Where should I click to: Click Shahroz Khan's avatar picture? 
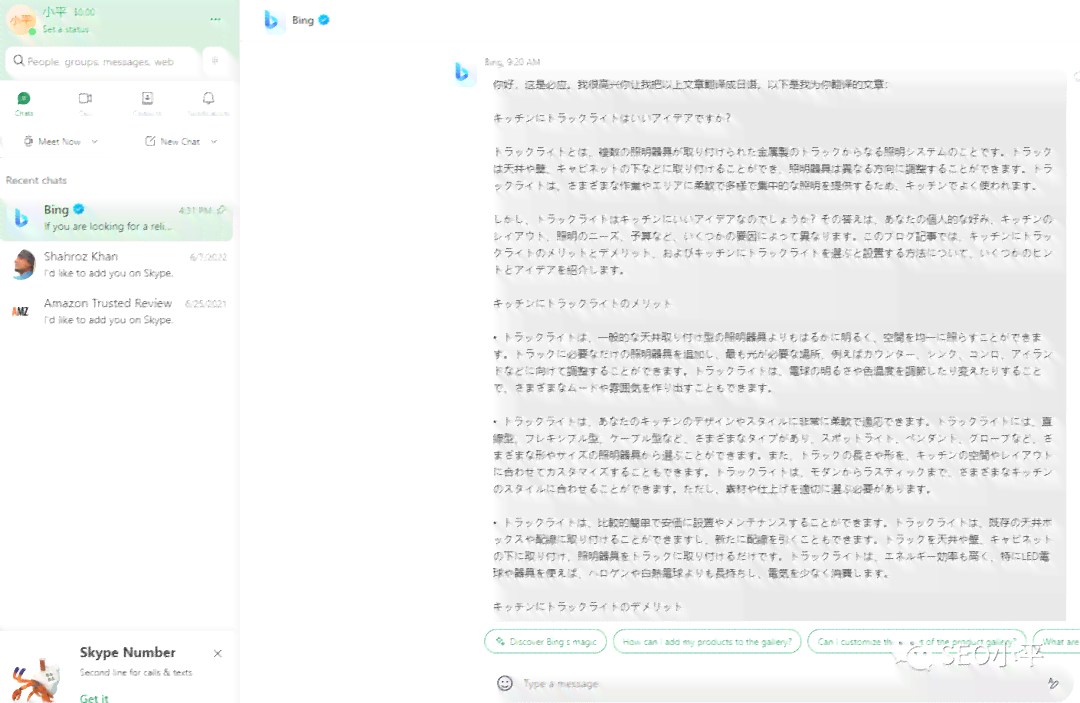pyautogui.click(x=23, y=264)
